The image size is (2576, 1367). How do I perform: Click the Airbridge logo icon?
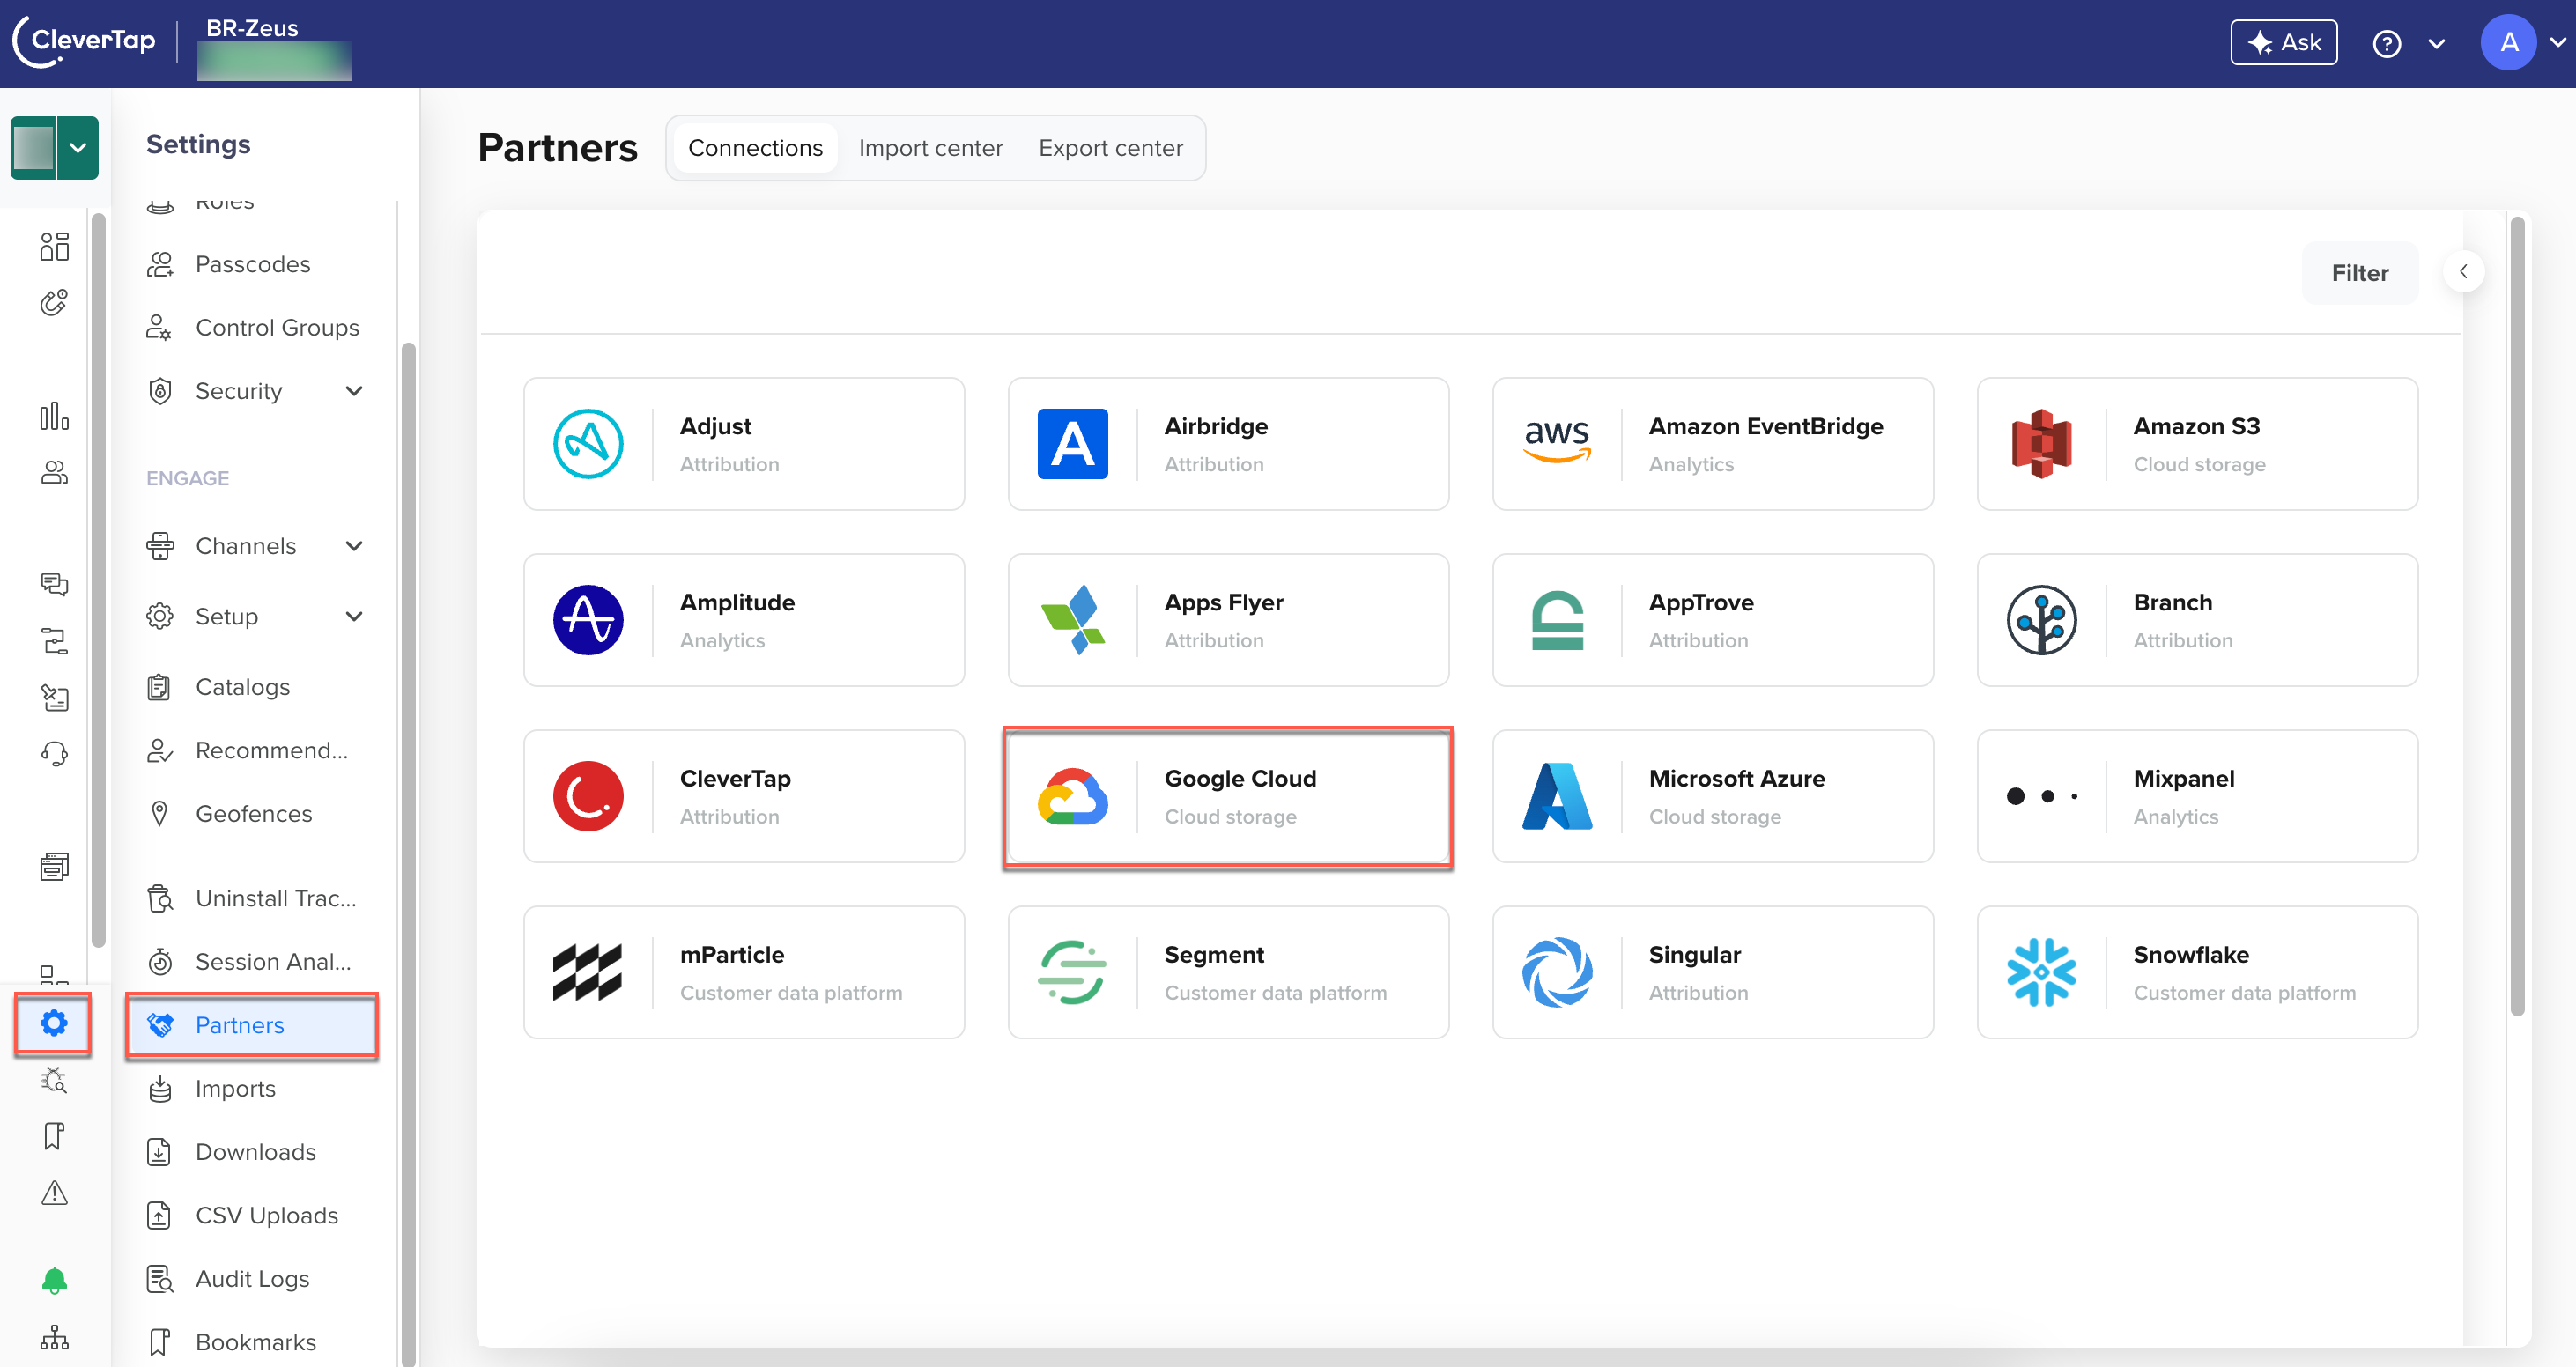coord(1072,444)
